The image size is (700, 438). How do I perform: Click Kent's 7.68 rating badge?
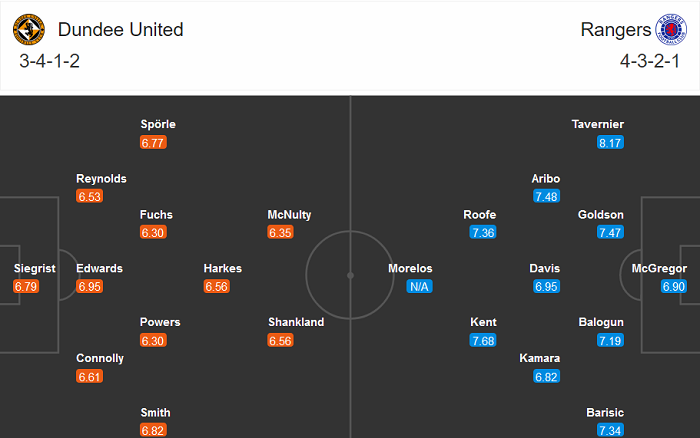pyautogui.click(x=483, y=341)
